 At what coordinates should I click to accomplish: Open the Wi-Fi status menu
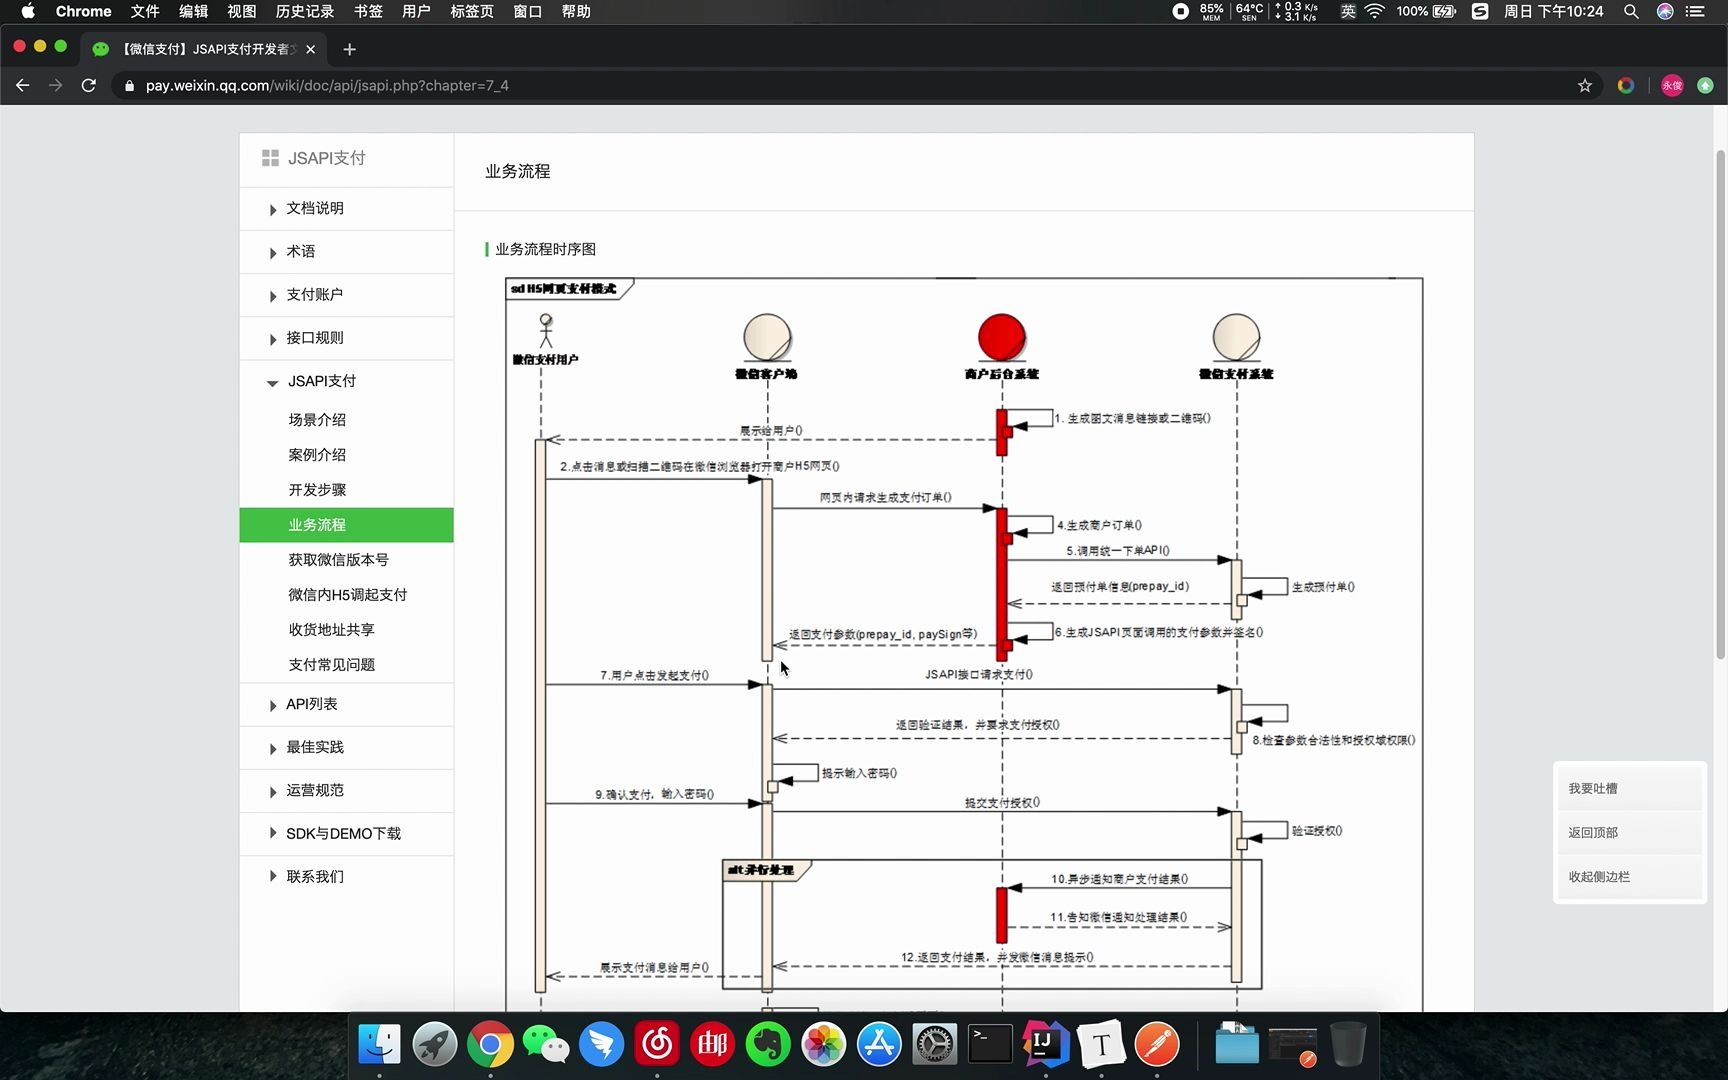pos(1375,12)
